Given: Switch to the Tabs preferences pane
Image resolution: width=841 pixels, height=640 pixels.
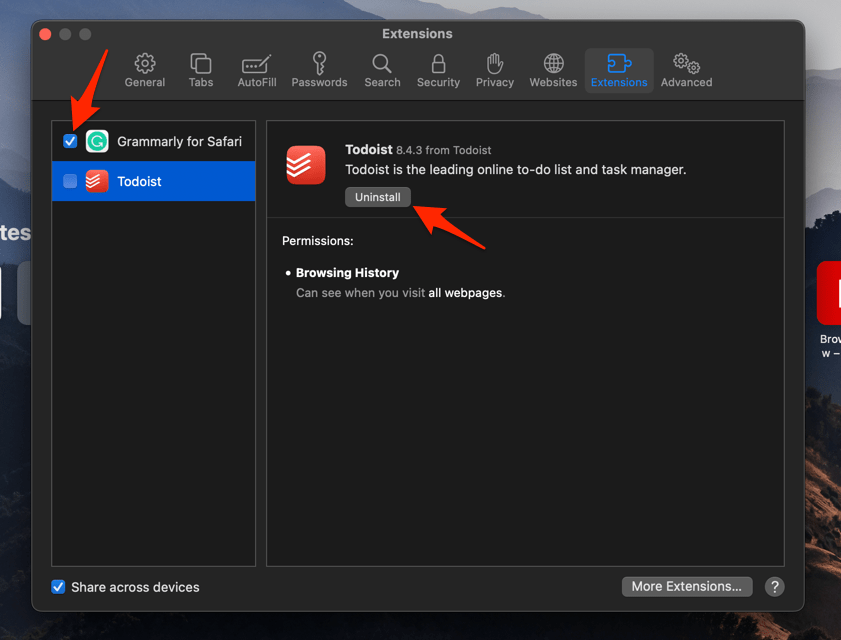Looking at the screenshot, I should (x=201, y=71).
